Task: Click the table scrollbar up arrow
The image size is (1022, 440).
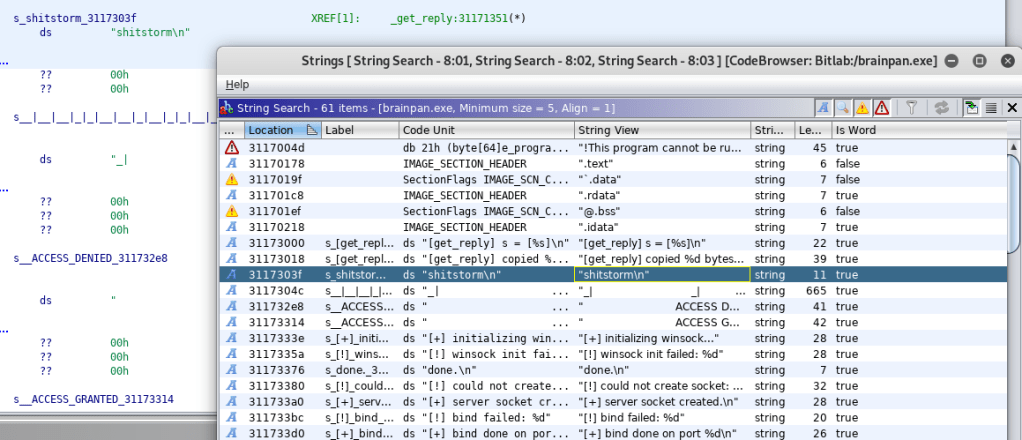Action: pyautogui.click(x=1012, y=146)
